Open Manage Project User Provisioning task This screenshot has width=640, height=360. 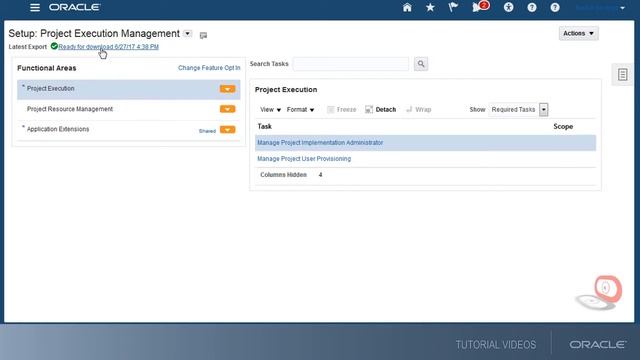click(x=304, y=159)
